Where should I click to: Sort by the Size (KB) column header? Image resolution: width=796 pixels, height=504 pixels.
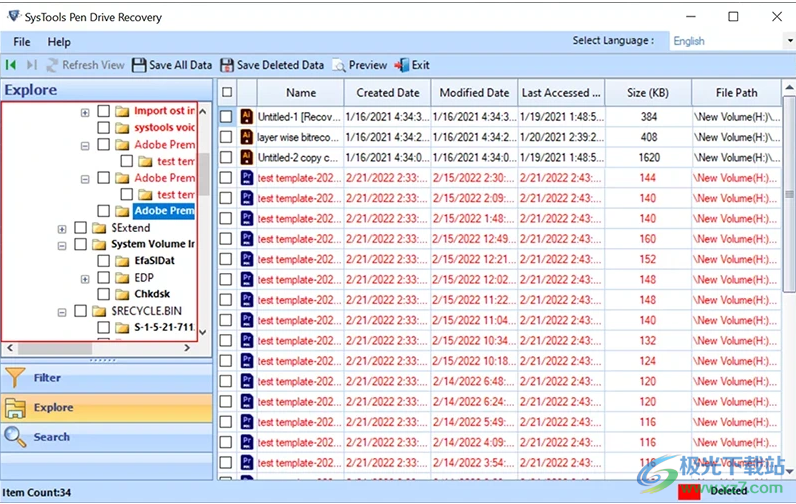648,92
